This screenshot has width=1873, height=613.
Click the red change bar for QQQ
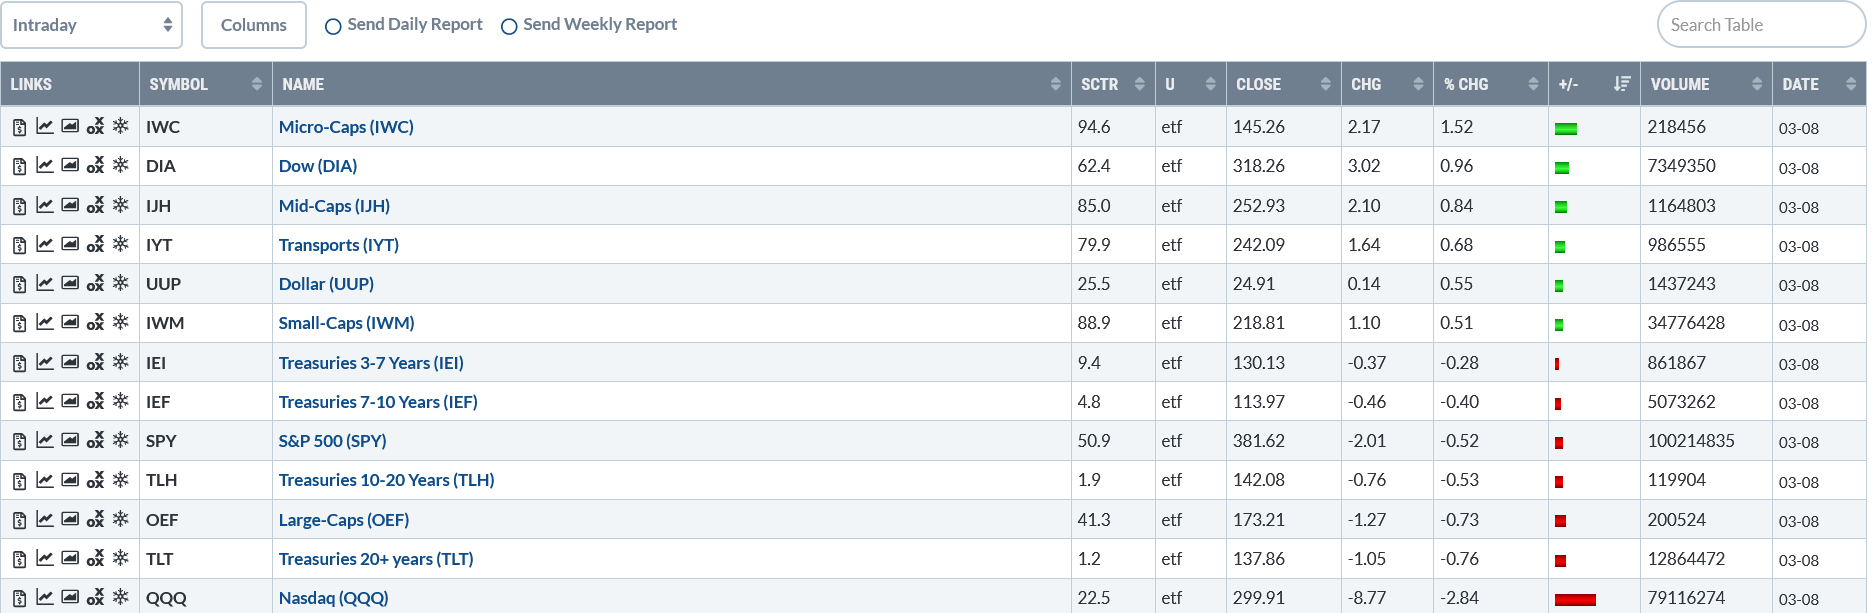click(1575, 599)
